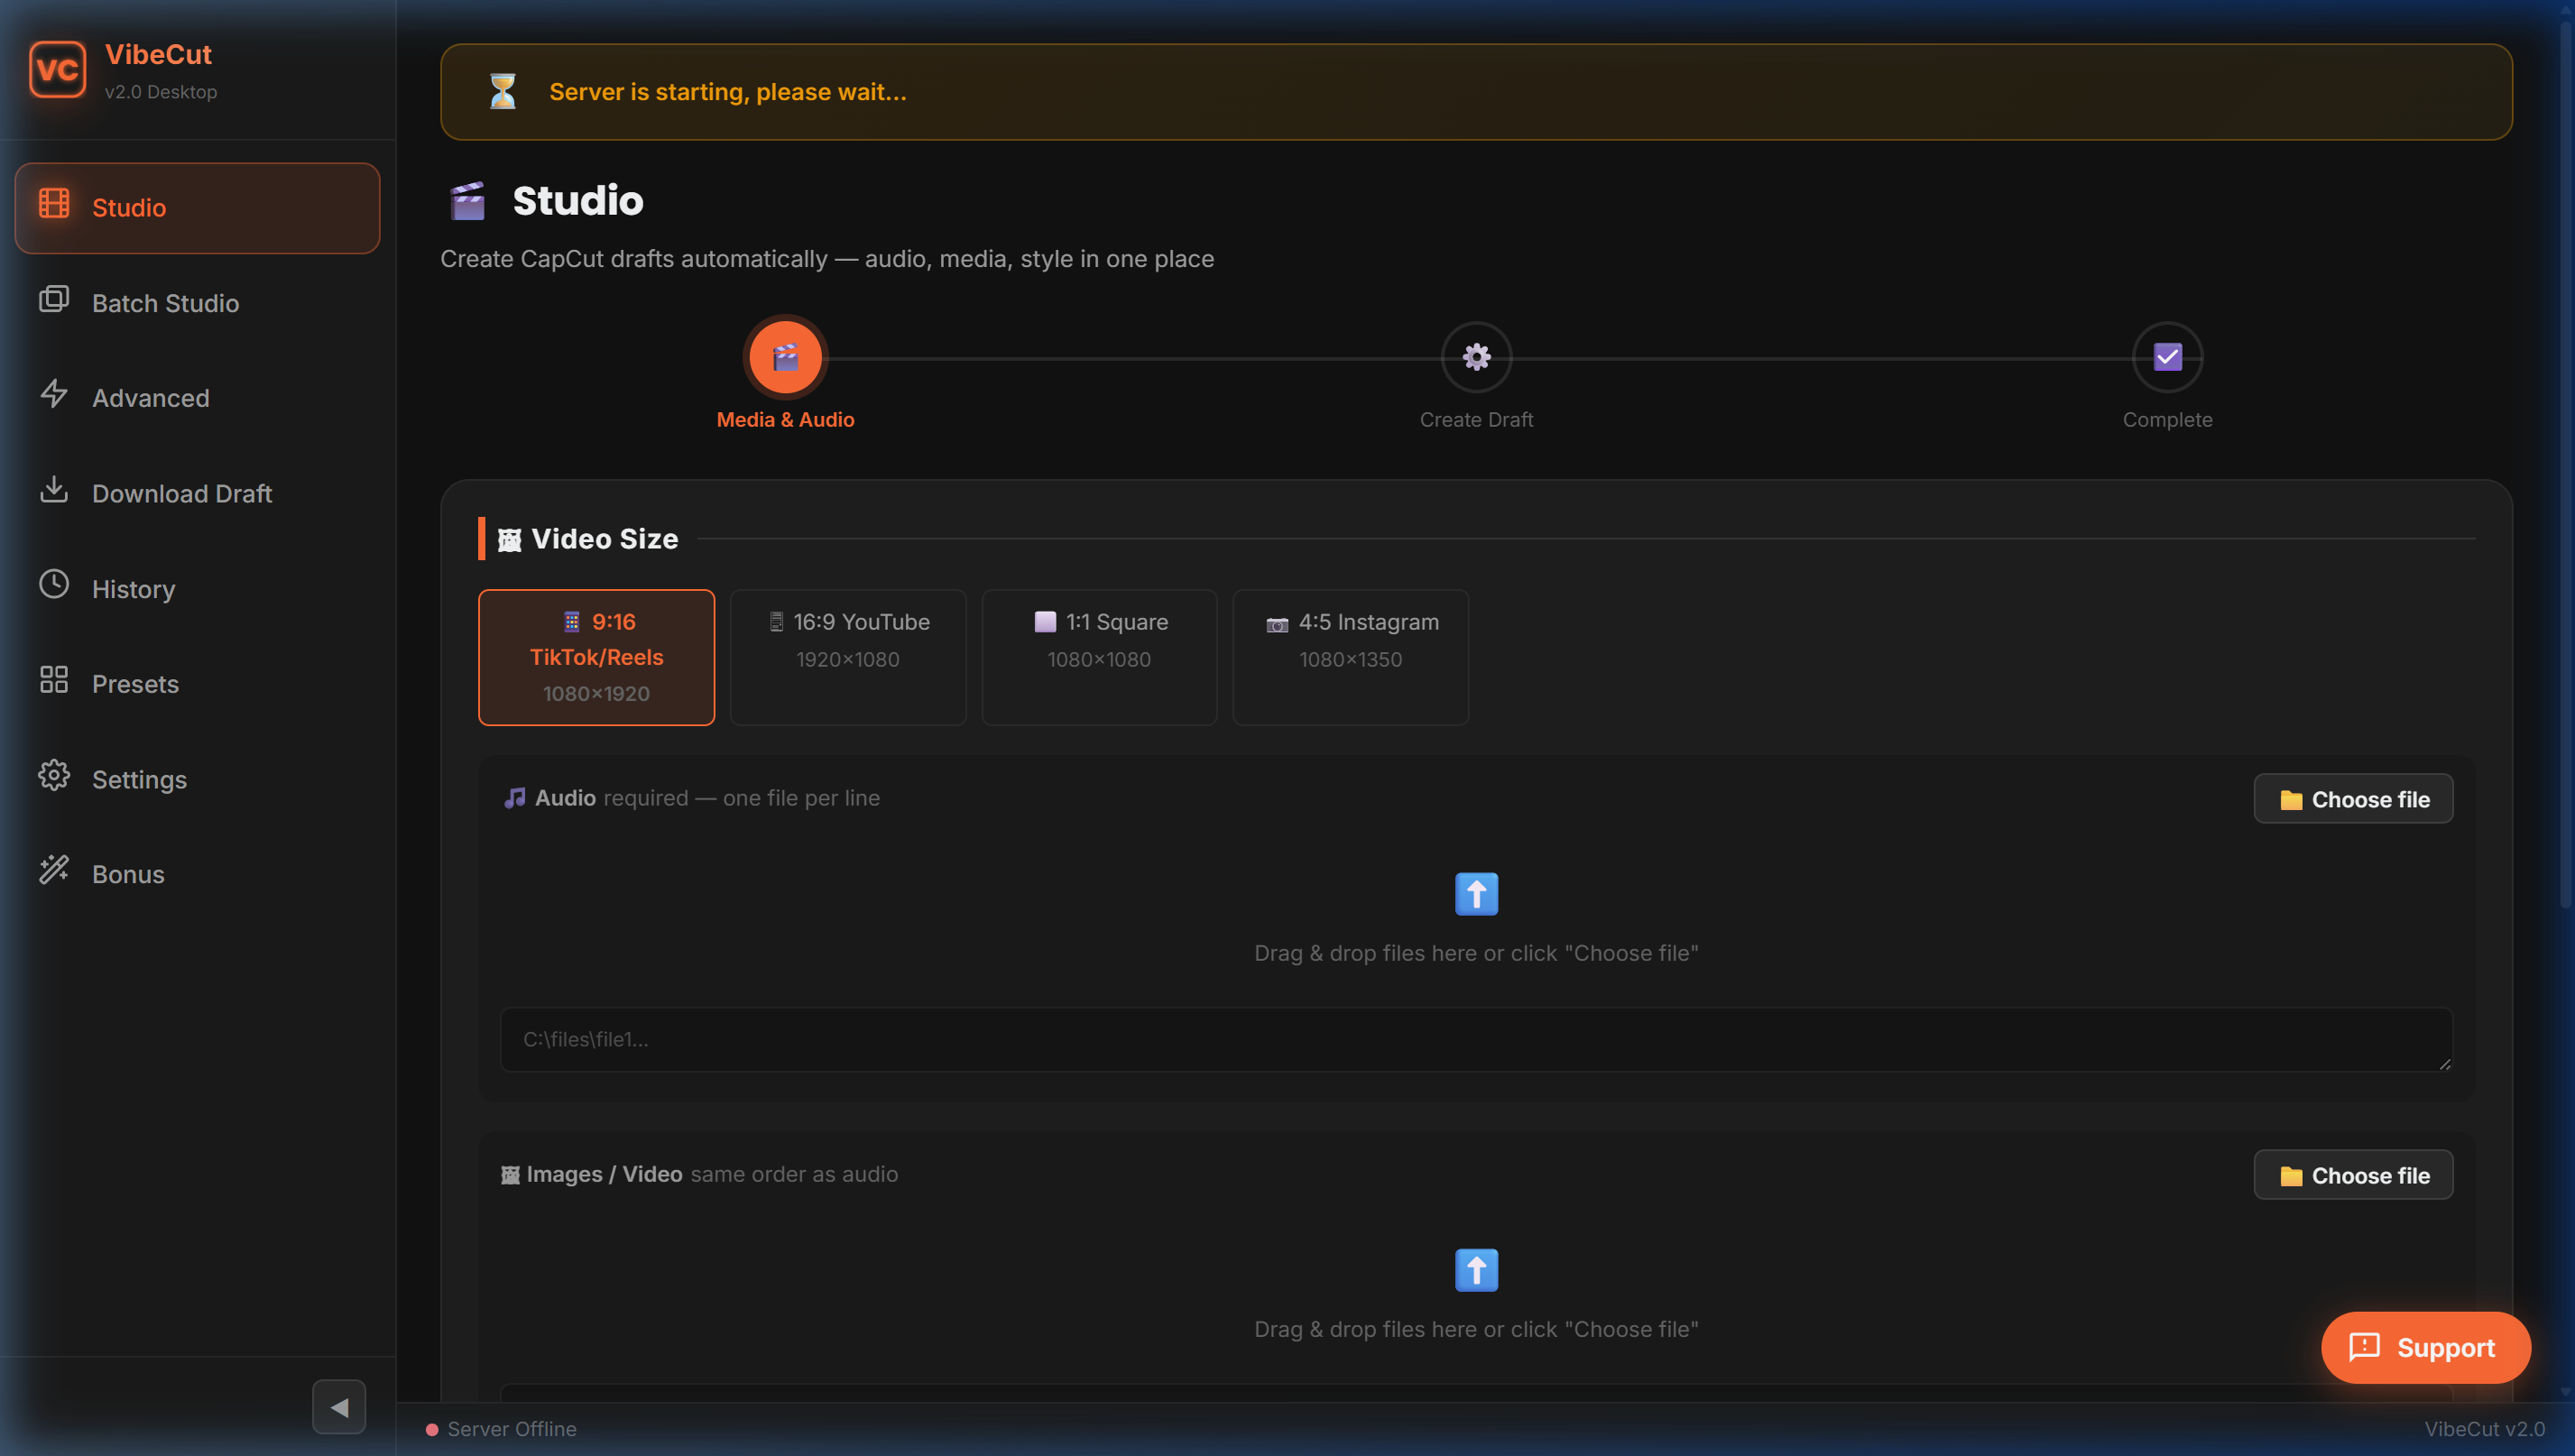
Task: Open the Download Draft page
Action: 197,494
